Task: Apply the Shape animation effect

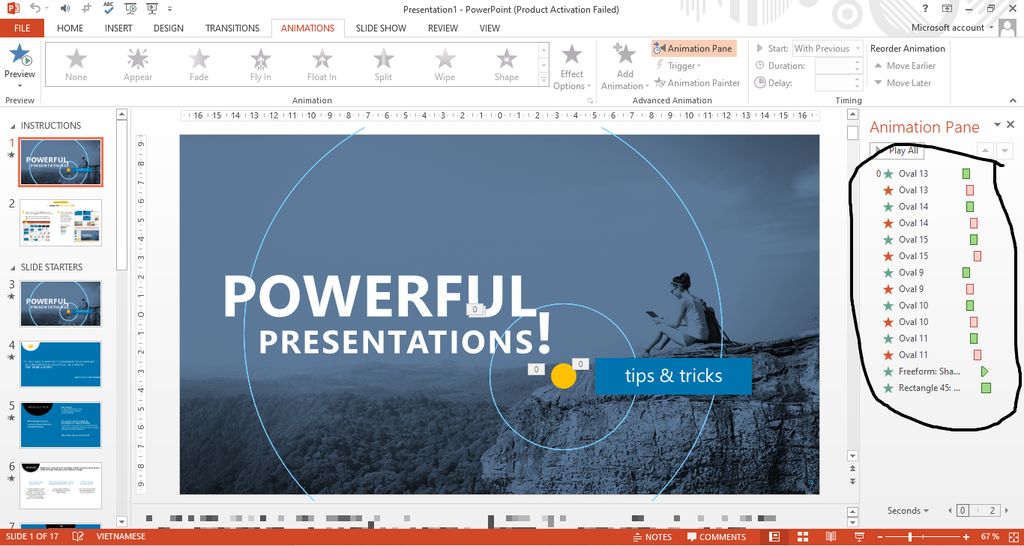Action: tap(506, 65)
